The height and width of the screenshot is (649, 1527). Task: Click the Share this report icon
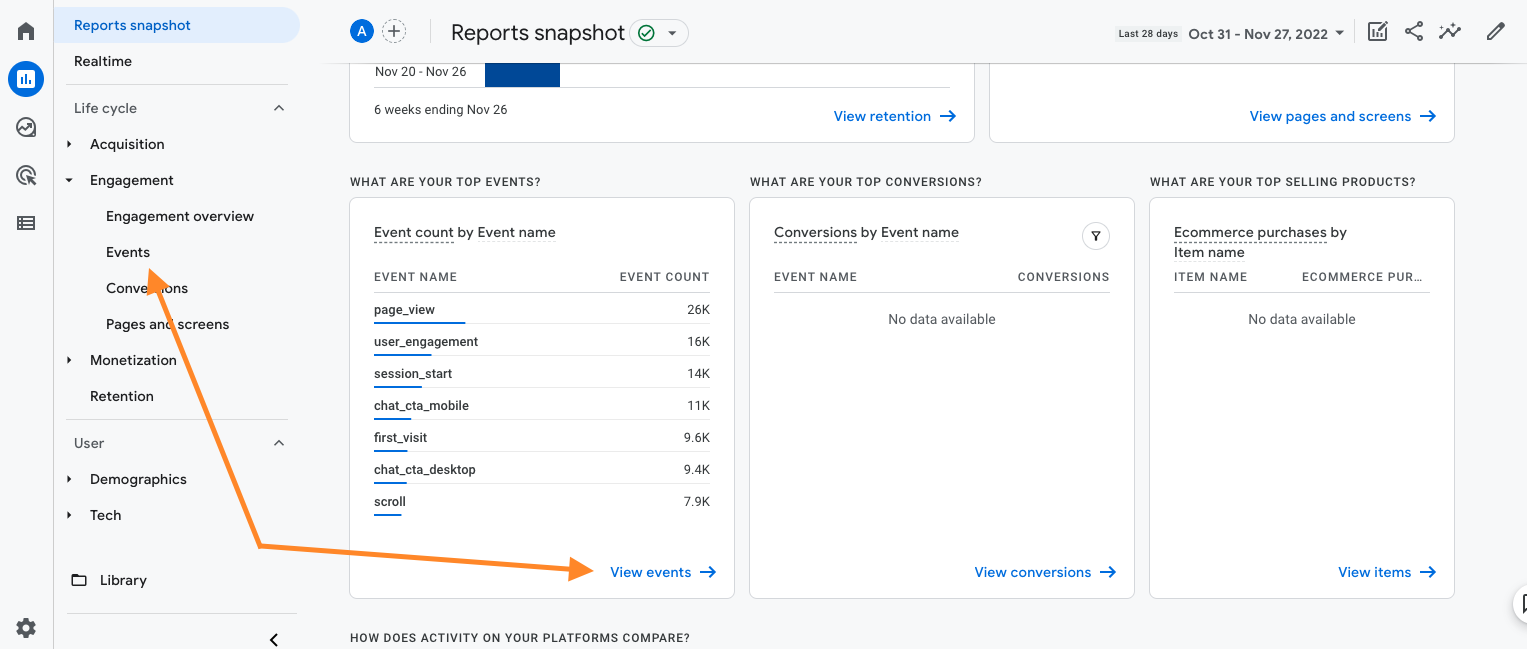tap(1413, 32)
